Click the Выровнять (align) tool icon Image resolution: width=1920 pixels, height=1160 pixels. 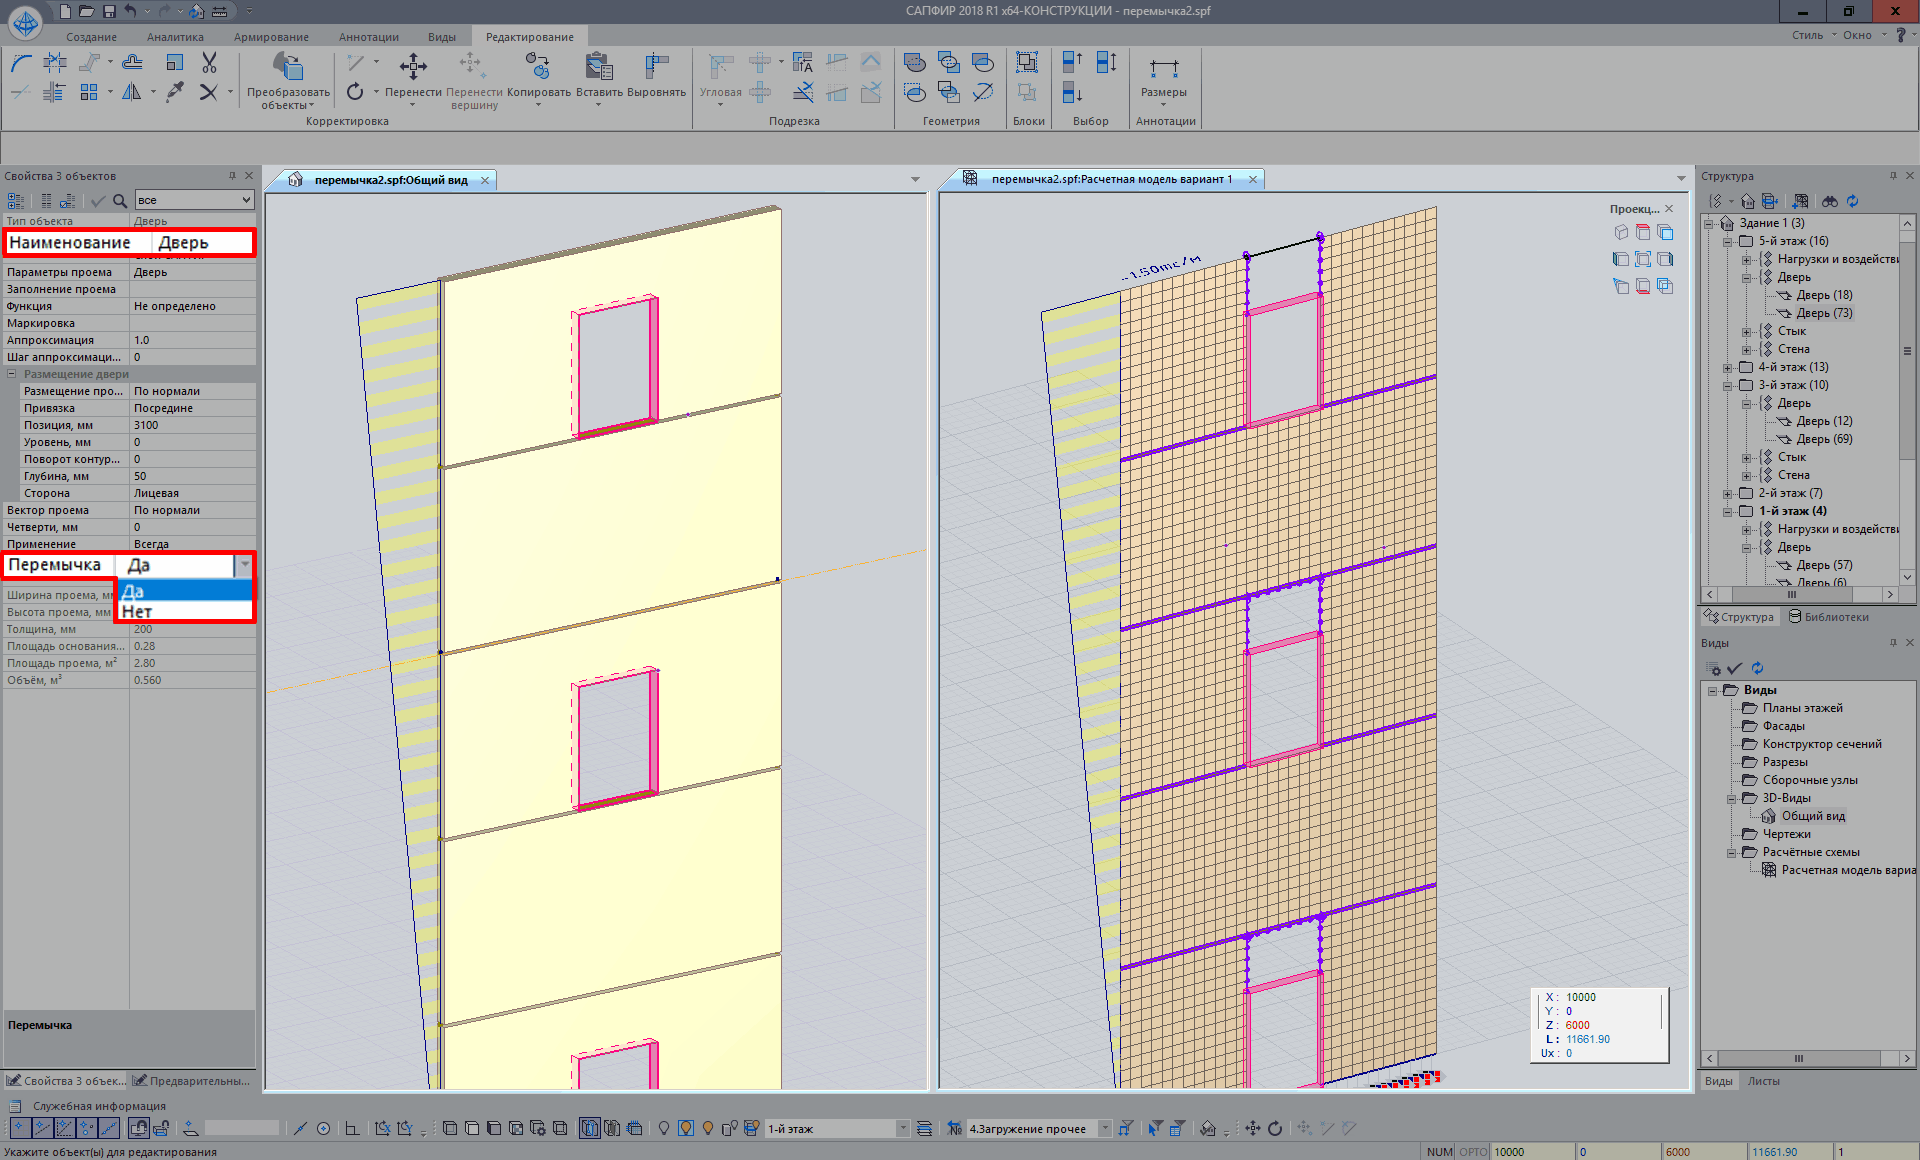[656, 68]
